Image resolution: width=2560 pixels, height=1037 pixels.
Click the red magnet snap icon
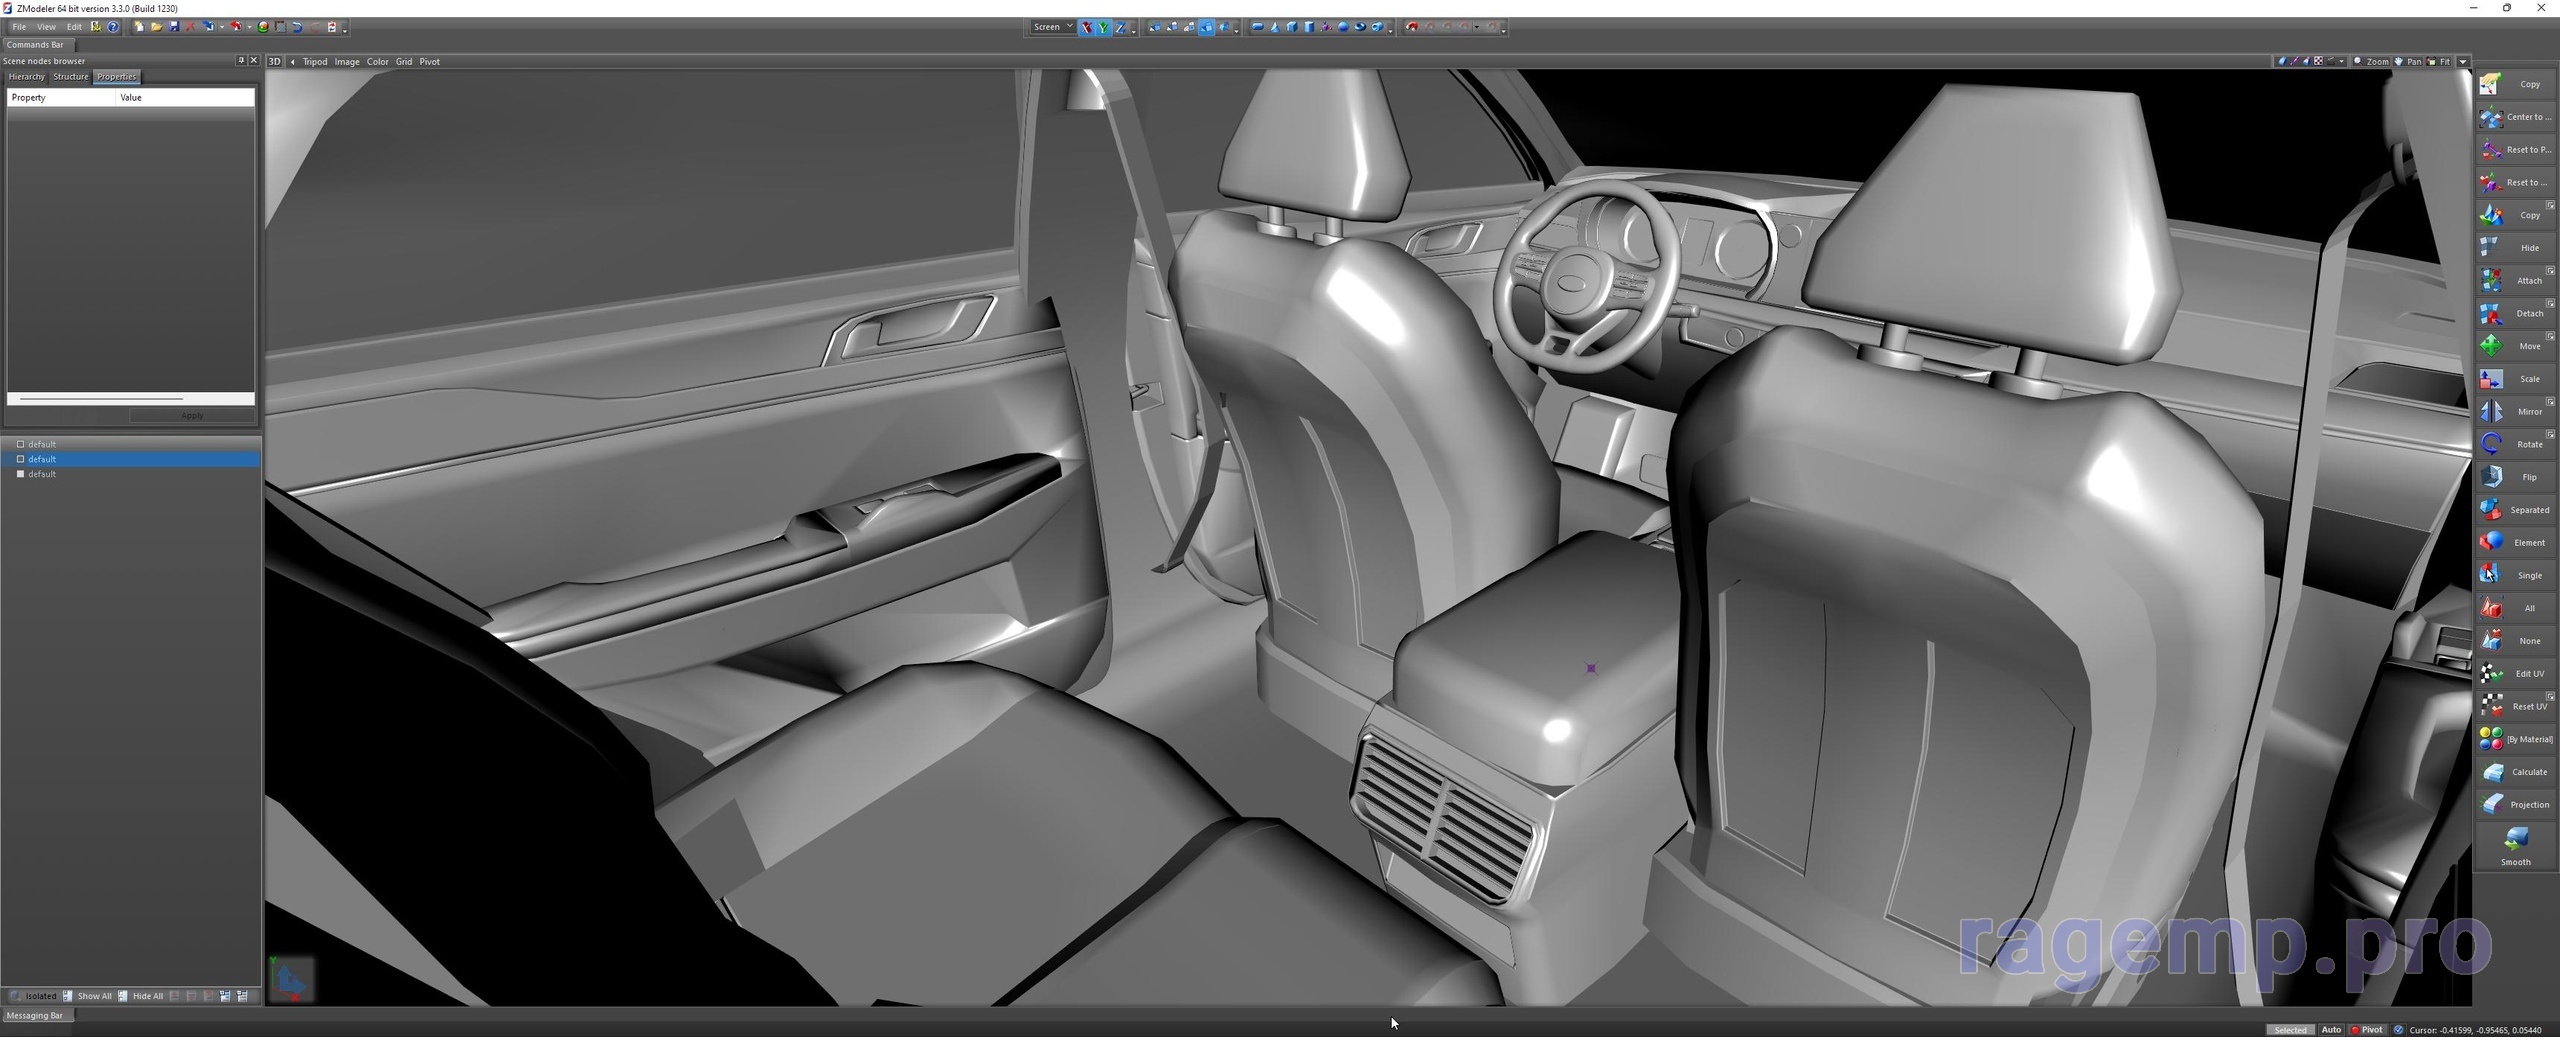[1412, 27]
